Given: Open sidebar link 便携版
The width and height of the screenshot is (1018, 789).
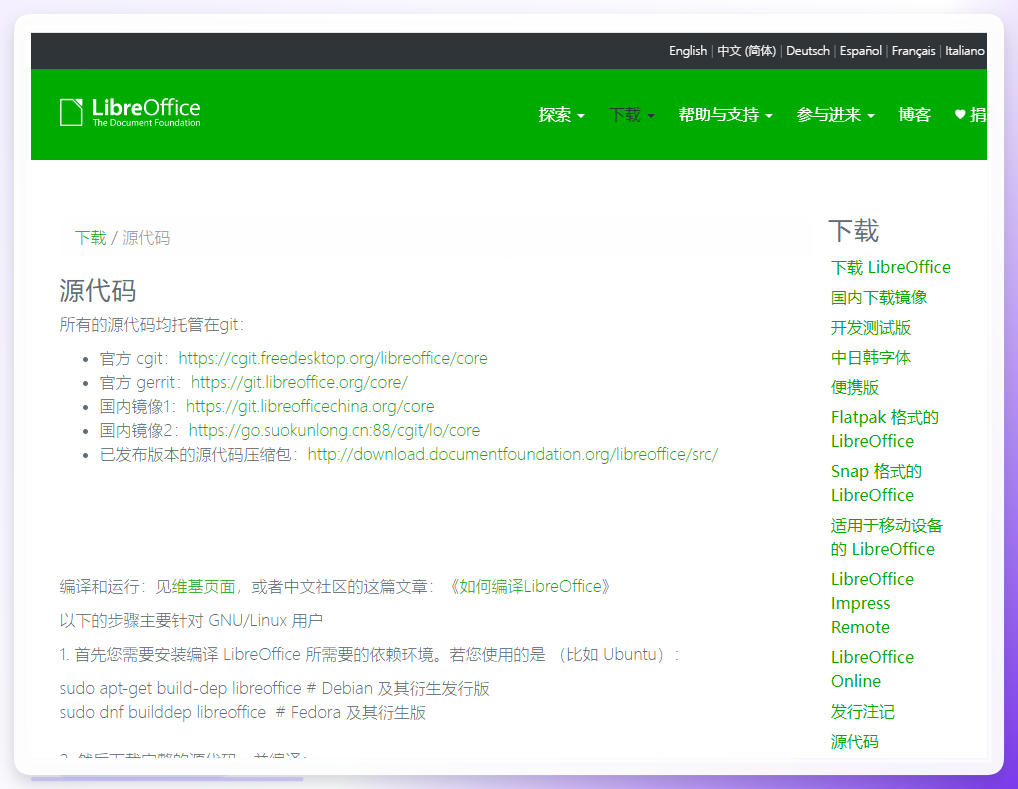Looking at the screenshot, I should 854,388.
